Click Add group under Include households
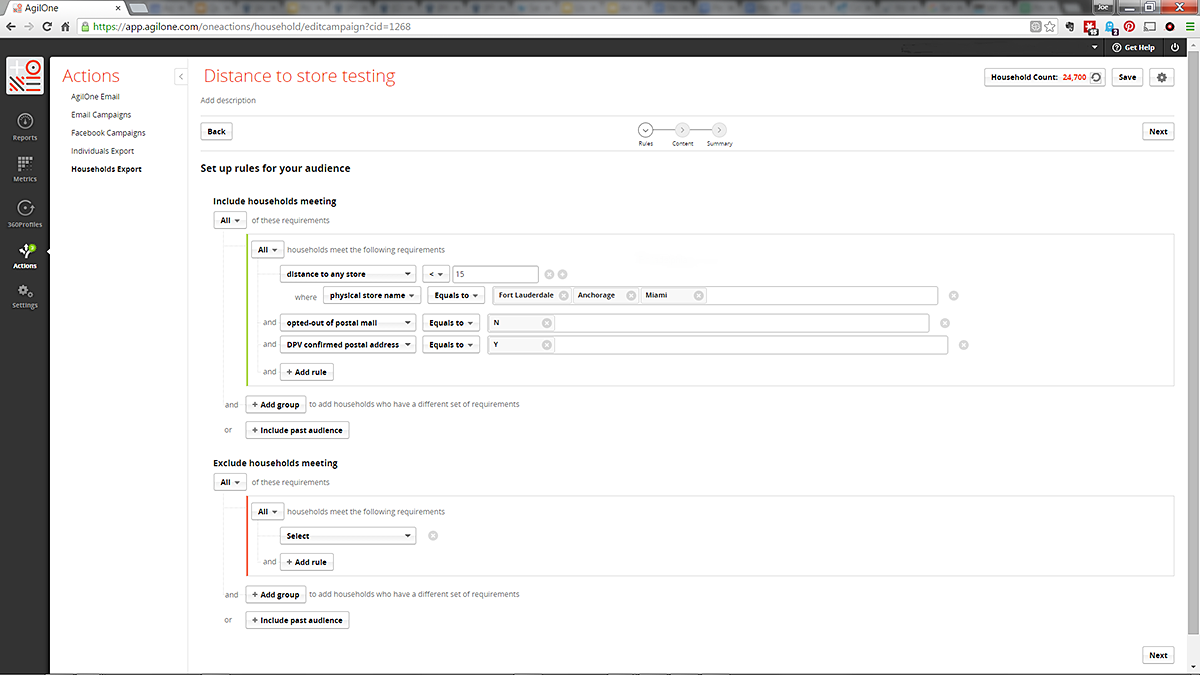This screenshot has height=675, width=1200. tap(275, 405)
